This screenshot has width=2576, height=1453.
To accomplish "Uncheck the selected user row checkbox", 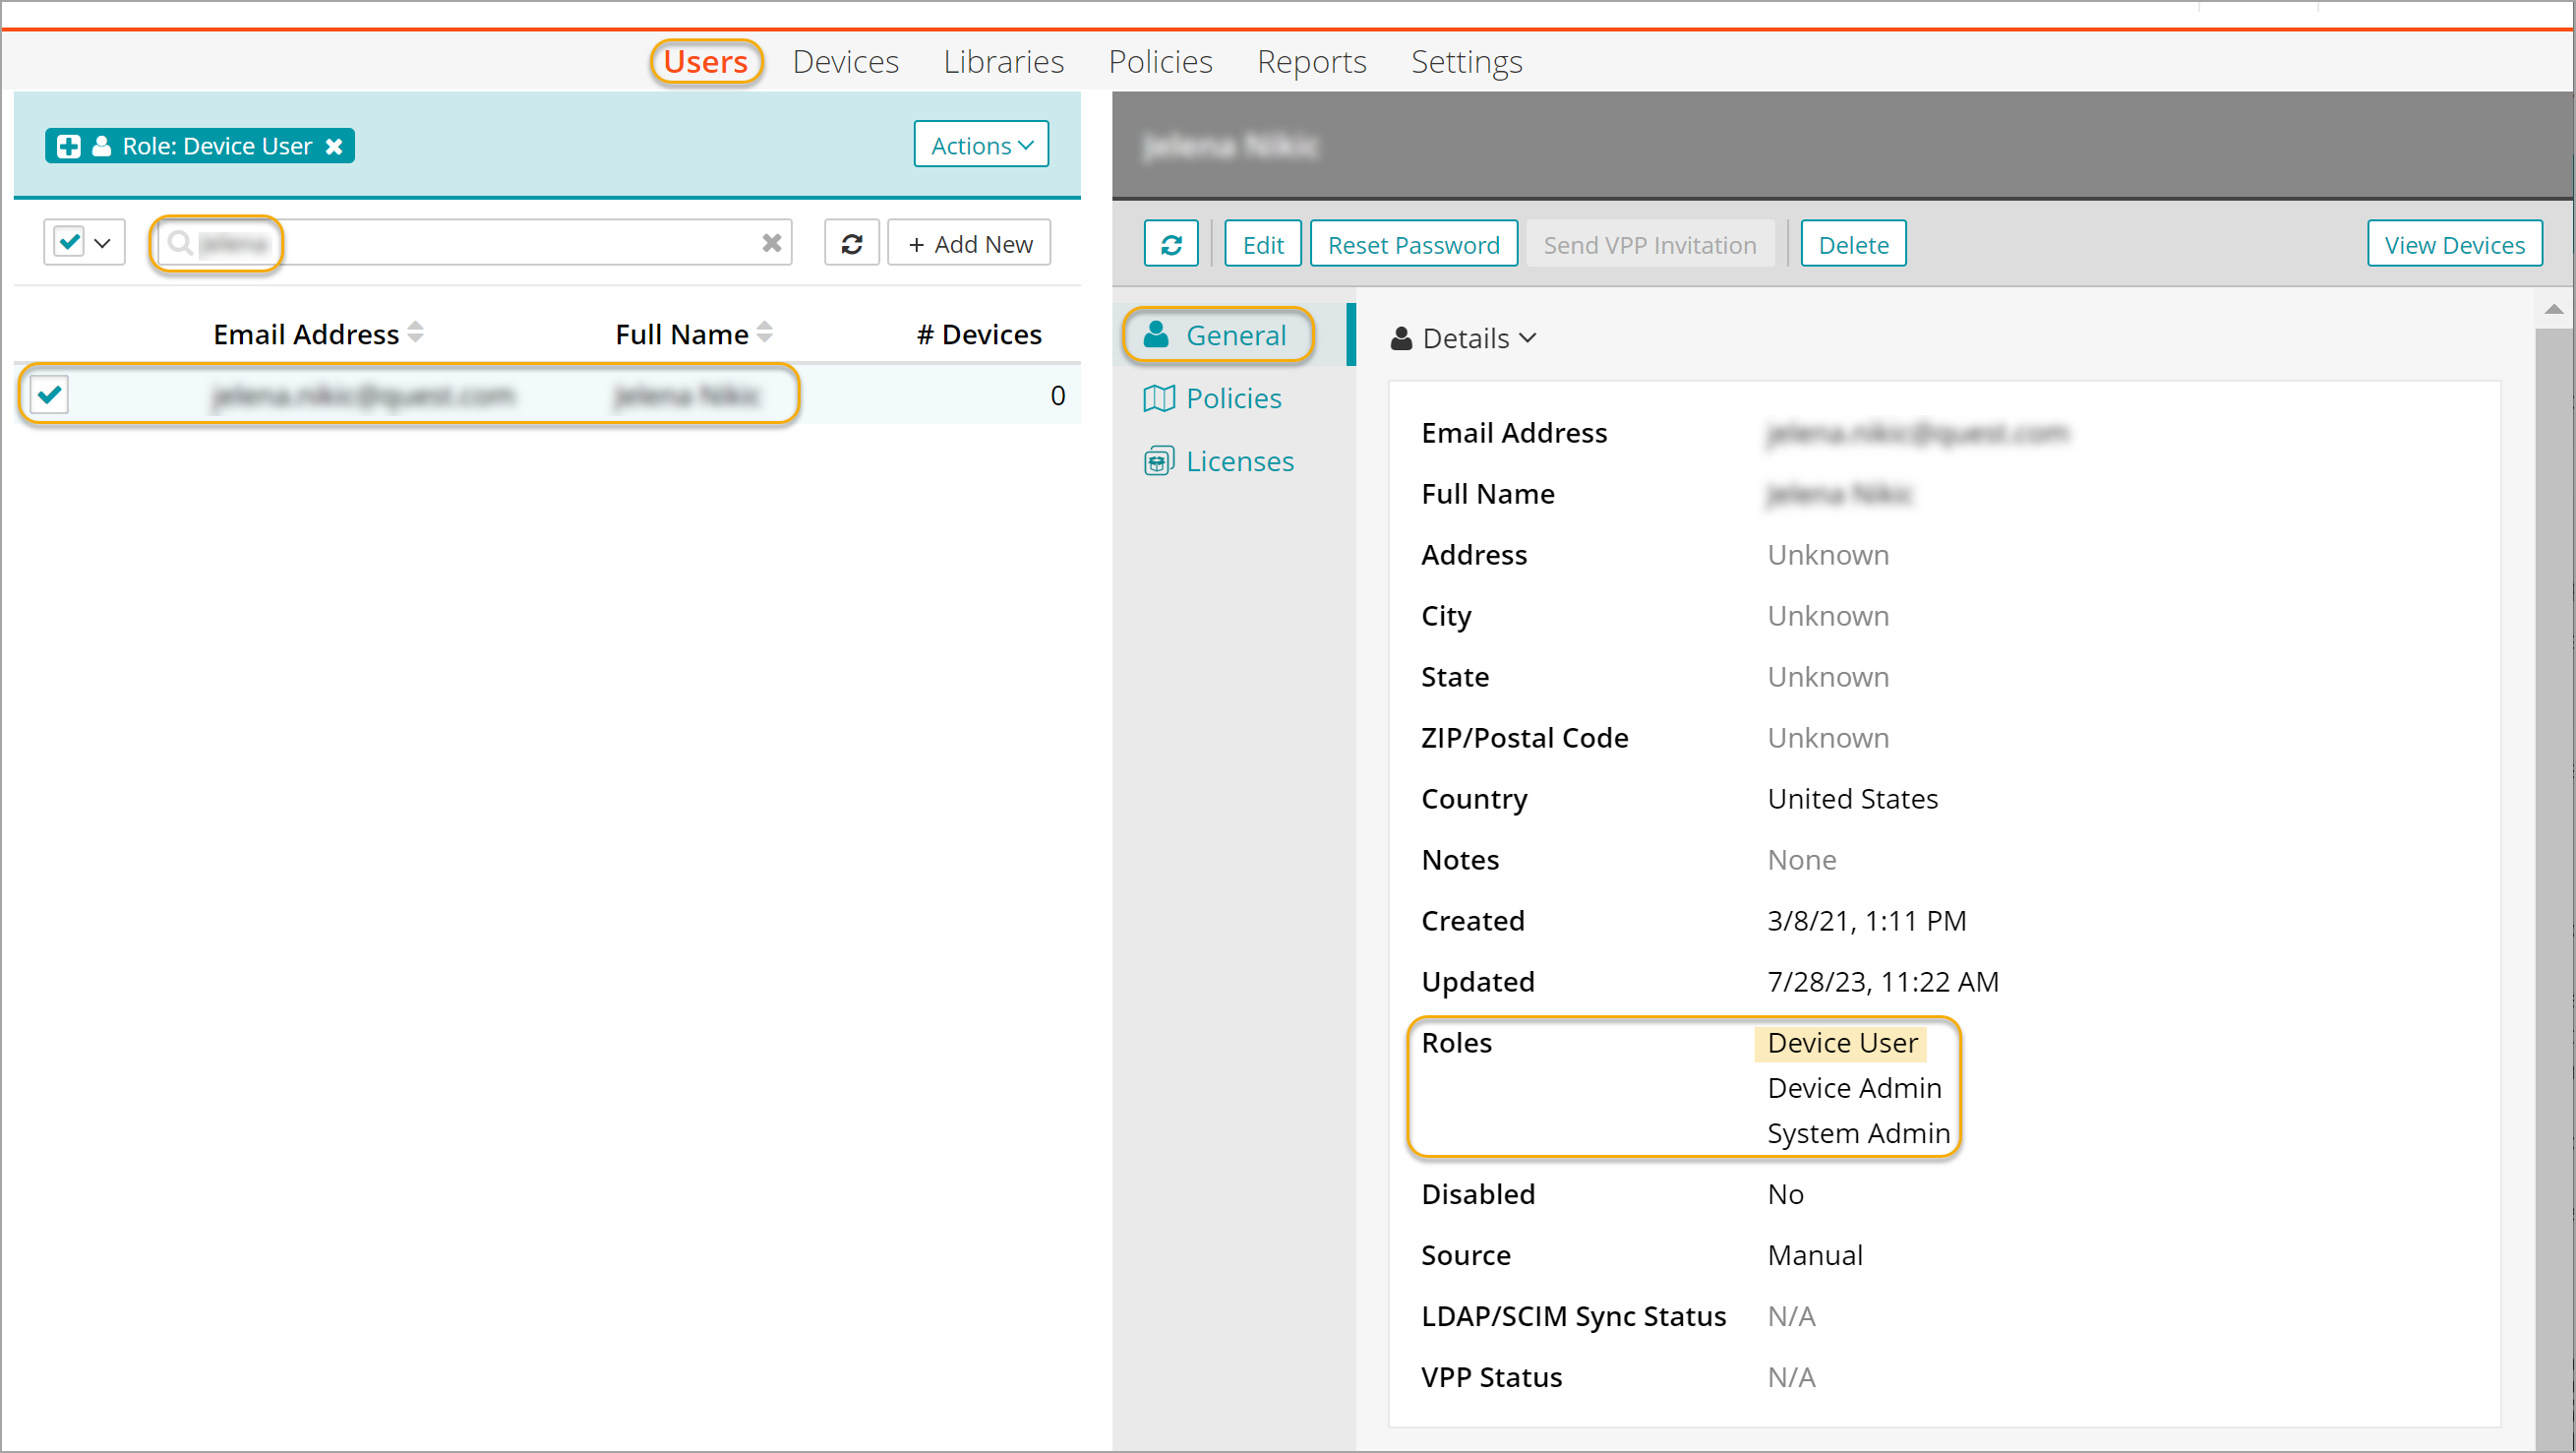I will (49, 395).
